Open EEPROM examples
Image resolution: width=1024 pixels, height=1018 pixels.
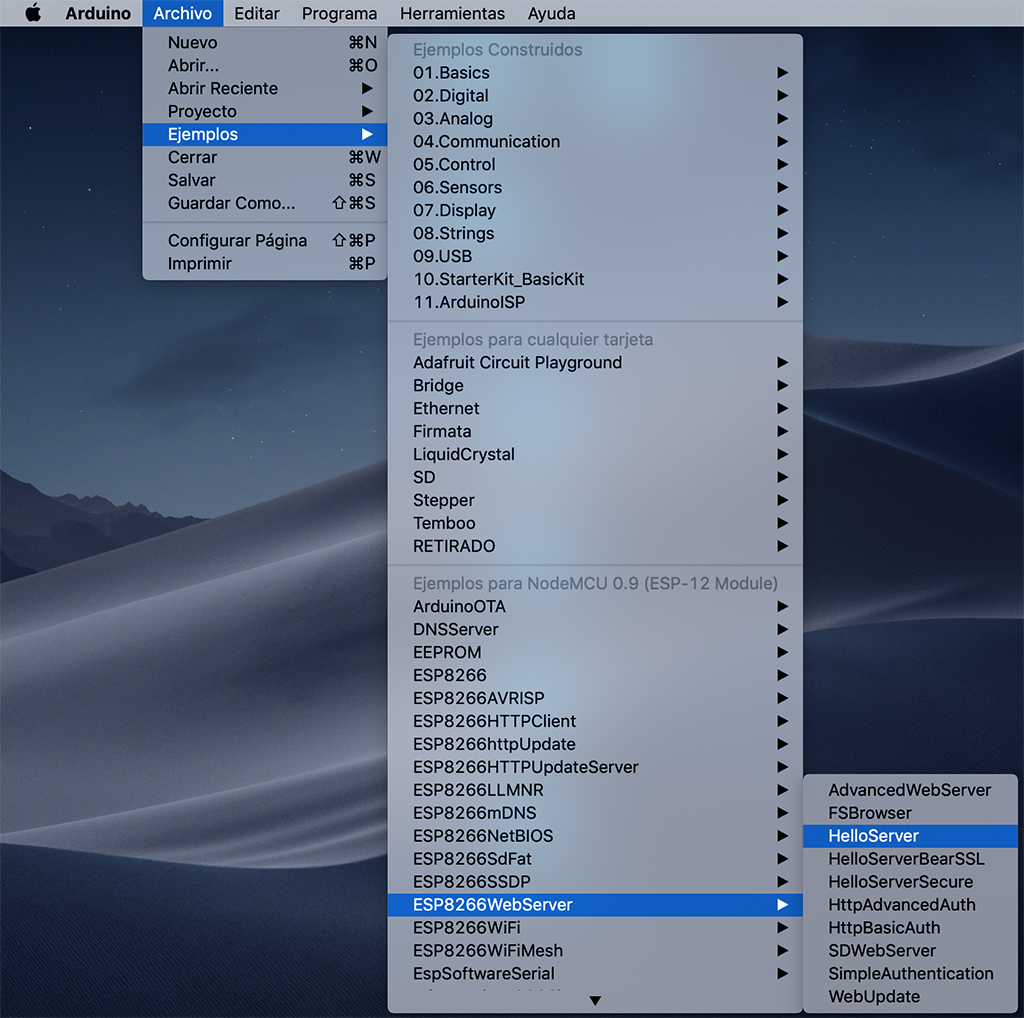595,652
